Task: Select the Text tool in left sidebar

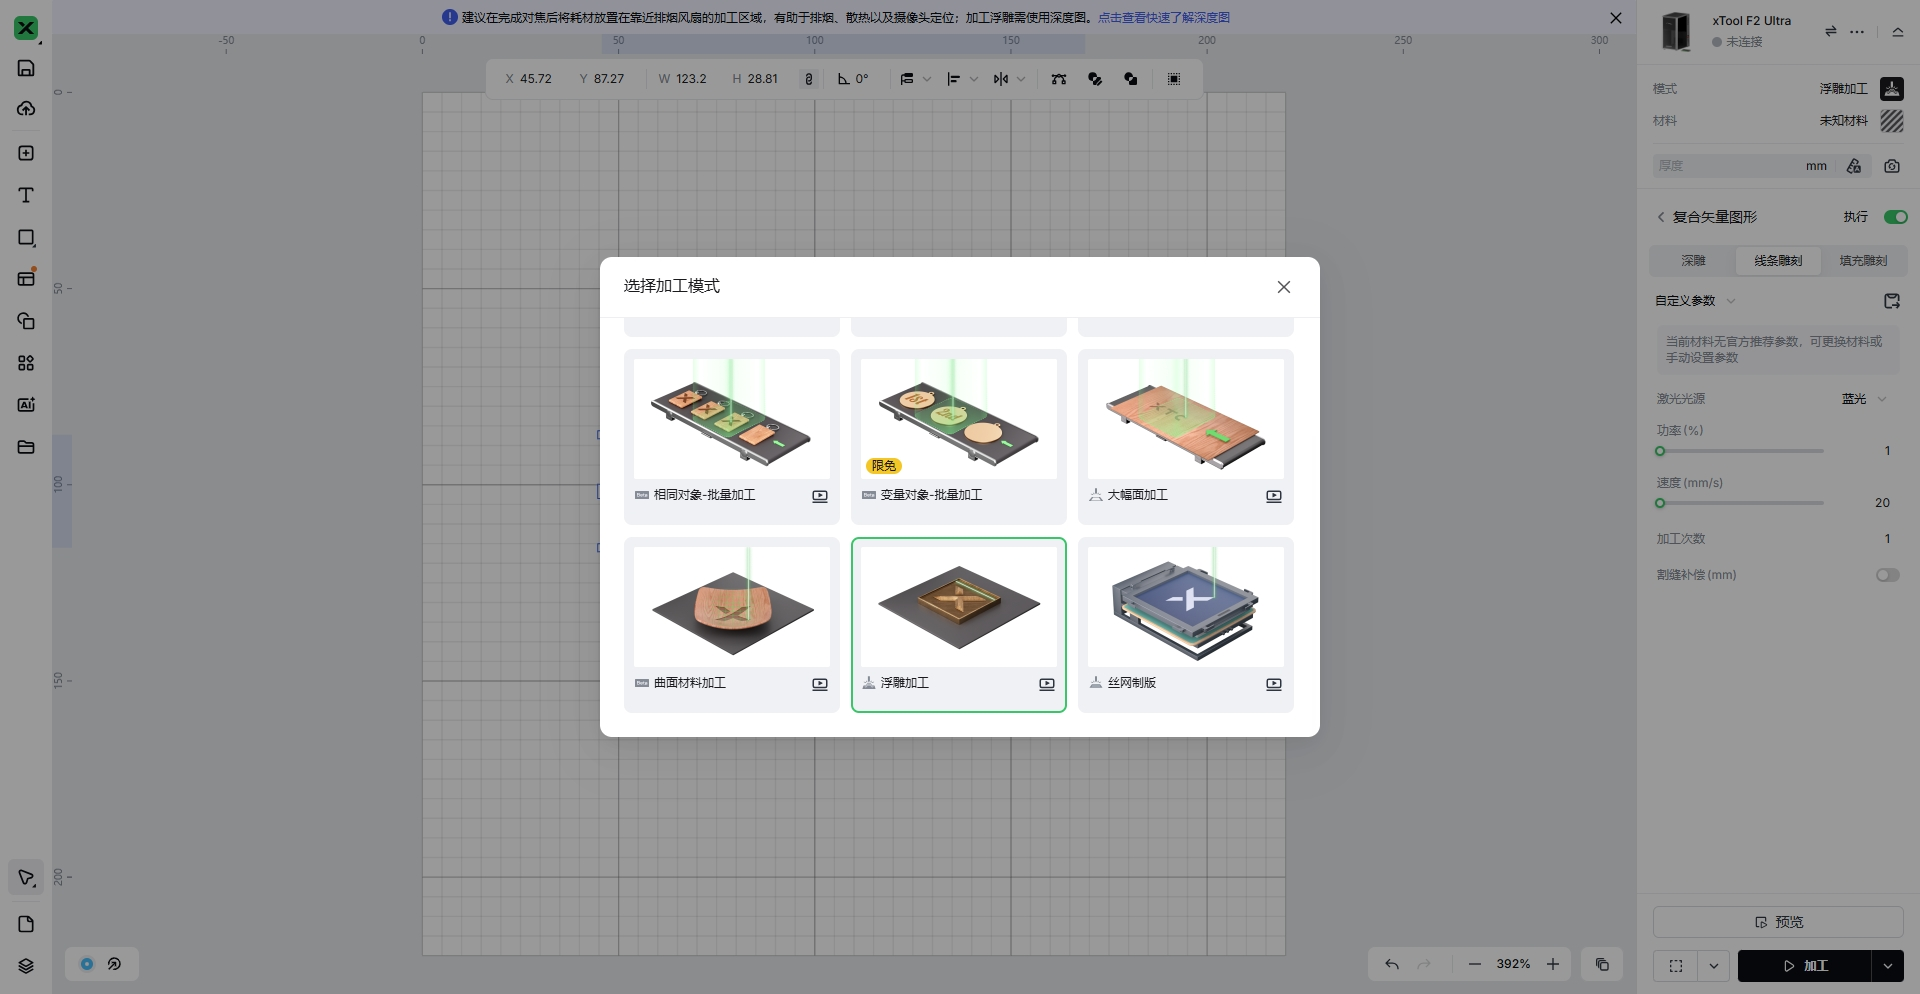Action: pyautogui.click(x=26, y=195)
